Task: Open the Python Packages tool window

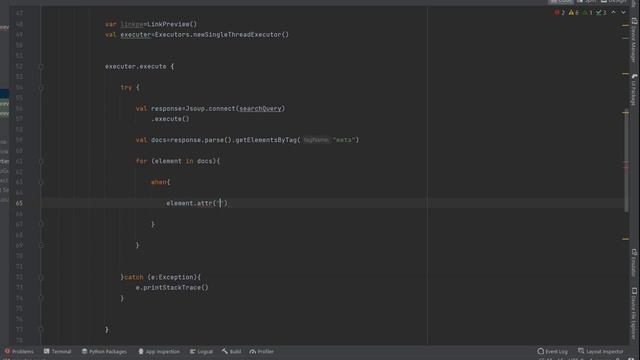Action: (104, 351)
